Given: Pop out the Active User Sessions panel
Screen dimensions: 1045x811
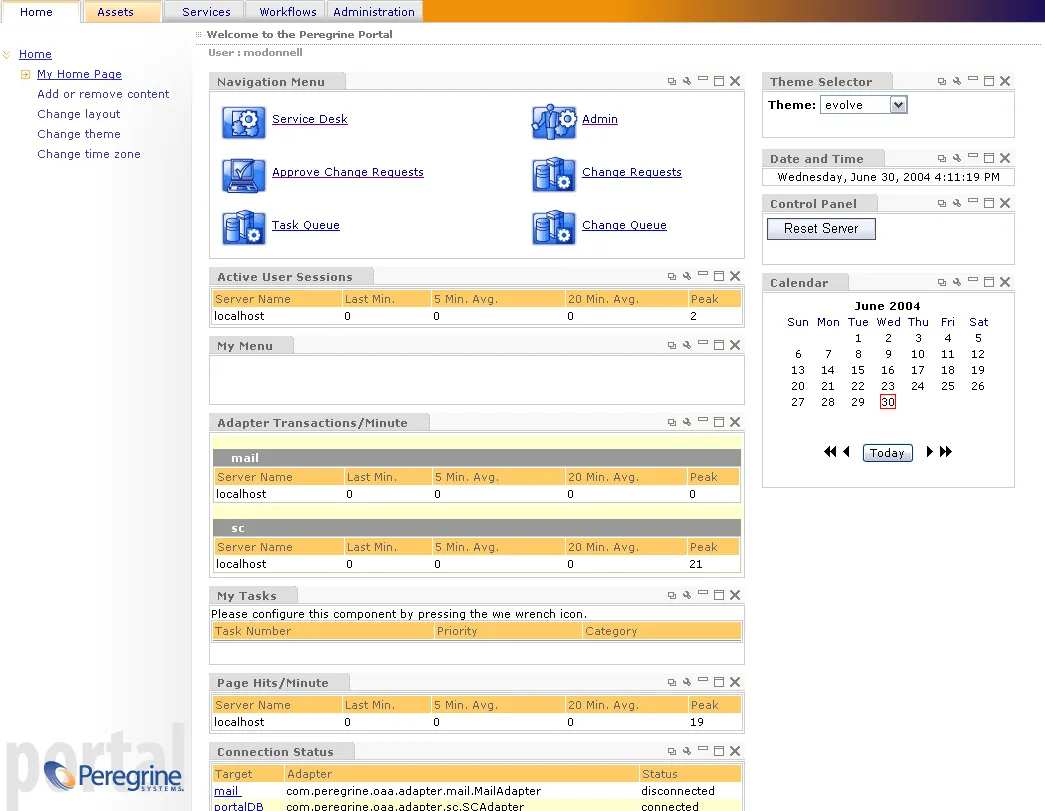Looking at the screenshot, I should (x=672, y=276).
